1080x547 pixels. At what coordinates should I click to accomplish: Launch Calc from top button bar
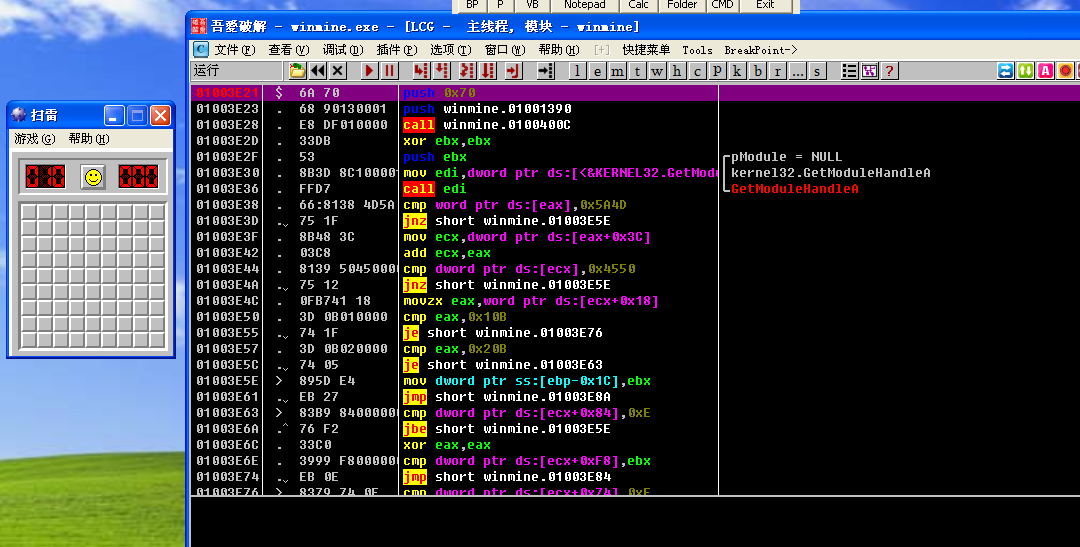pos(638,5)
